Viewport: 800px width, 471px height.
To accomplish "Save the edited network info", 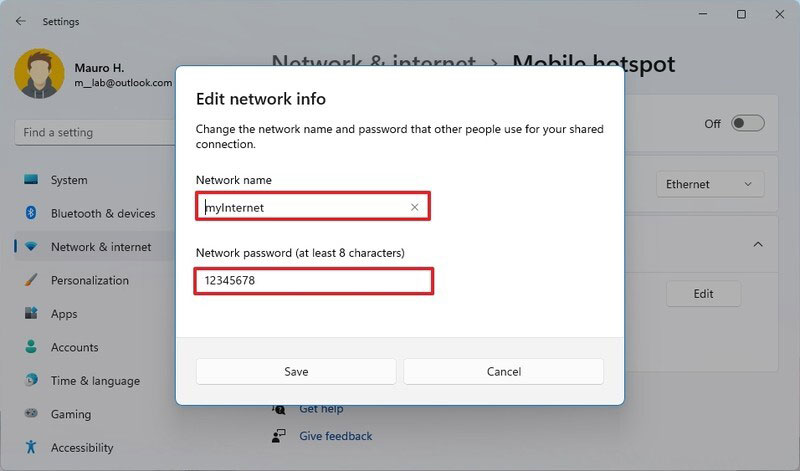I will click(296, 371).
